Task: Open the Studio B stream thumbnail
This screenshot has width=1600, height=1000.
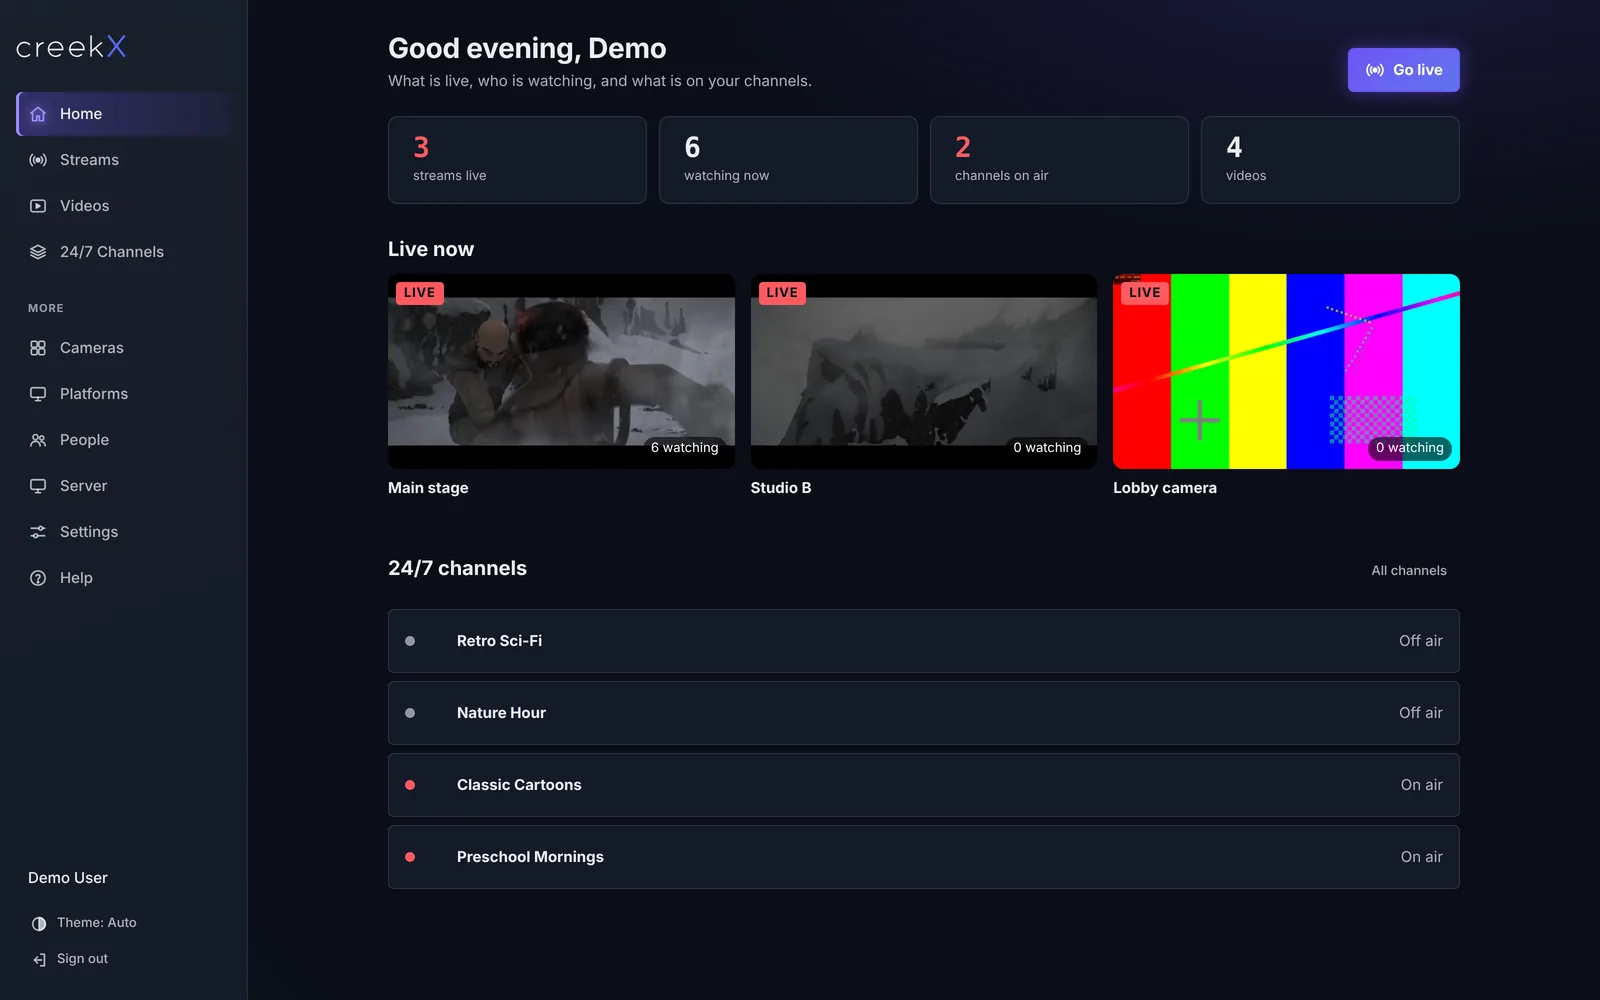Action: click(924, 371)
